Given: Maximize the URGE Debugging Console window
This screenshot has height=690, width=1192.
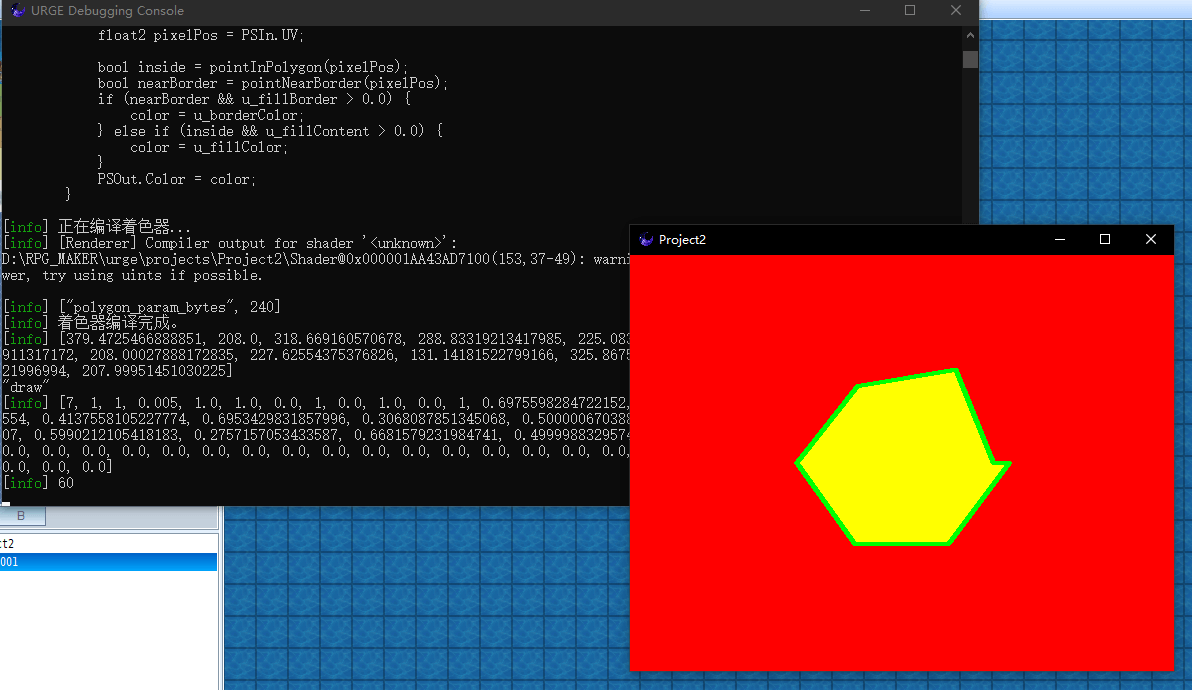Looking at the screenshot, I should click(910, 11).
